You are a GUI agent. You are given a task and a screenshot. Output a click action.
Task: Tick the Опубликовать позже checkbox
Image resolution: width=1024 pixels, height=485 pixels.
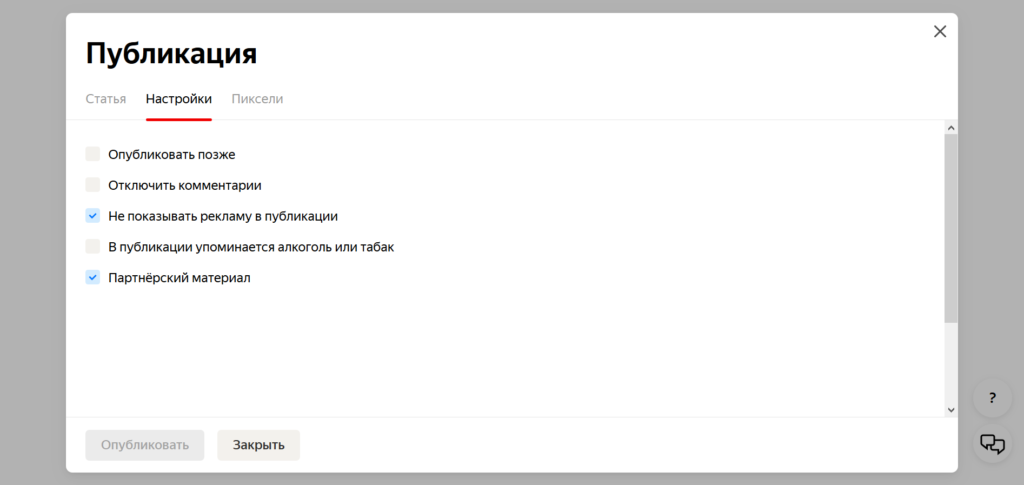click(93, 154)
